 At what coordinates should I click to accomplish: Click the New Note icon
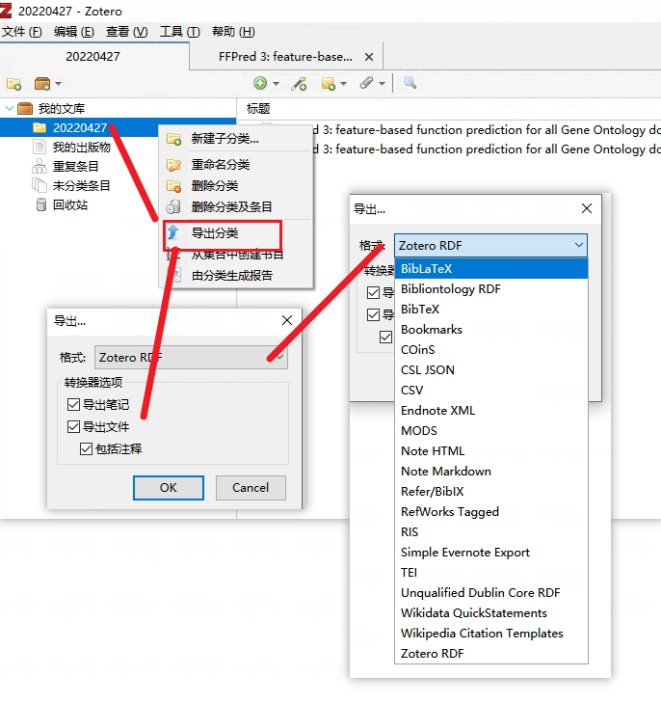pos(328,83)
